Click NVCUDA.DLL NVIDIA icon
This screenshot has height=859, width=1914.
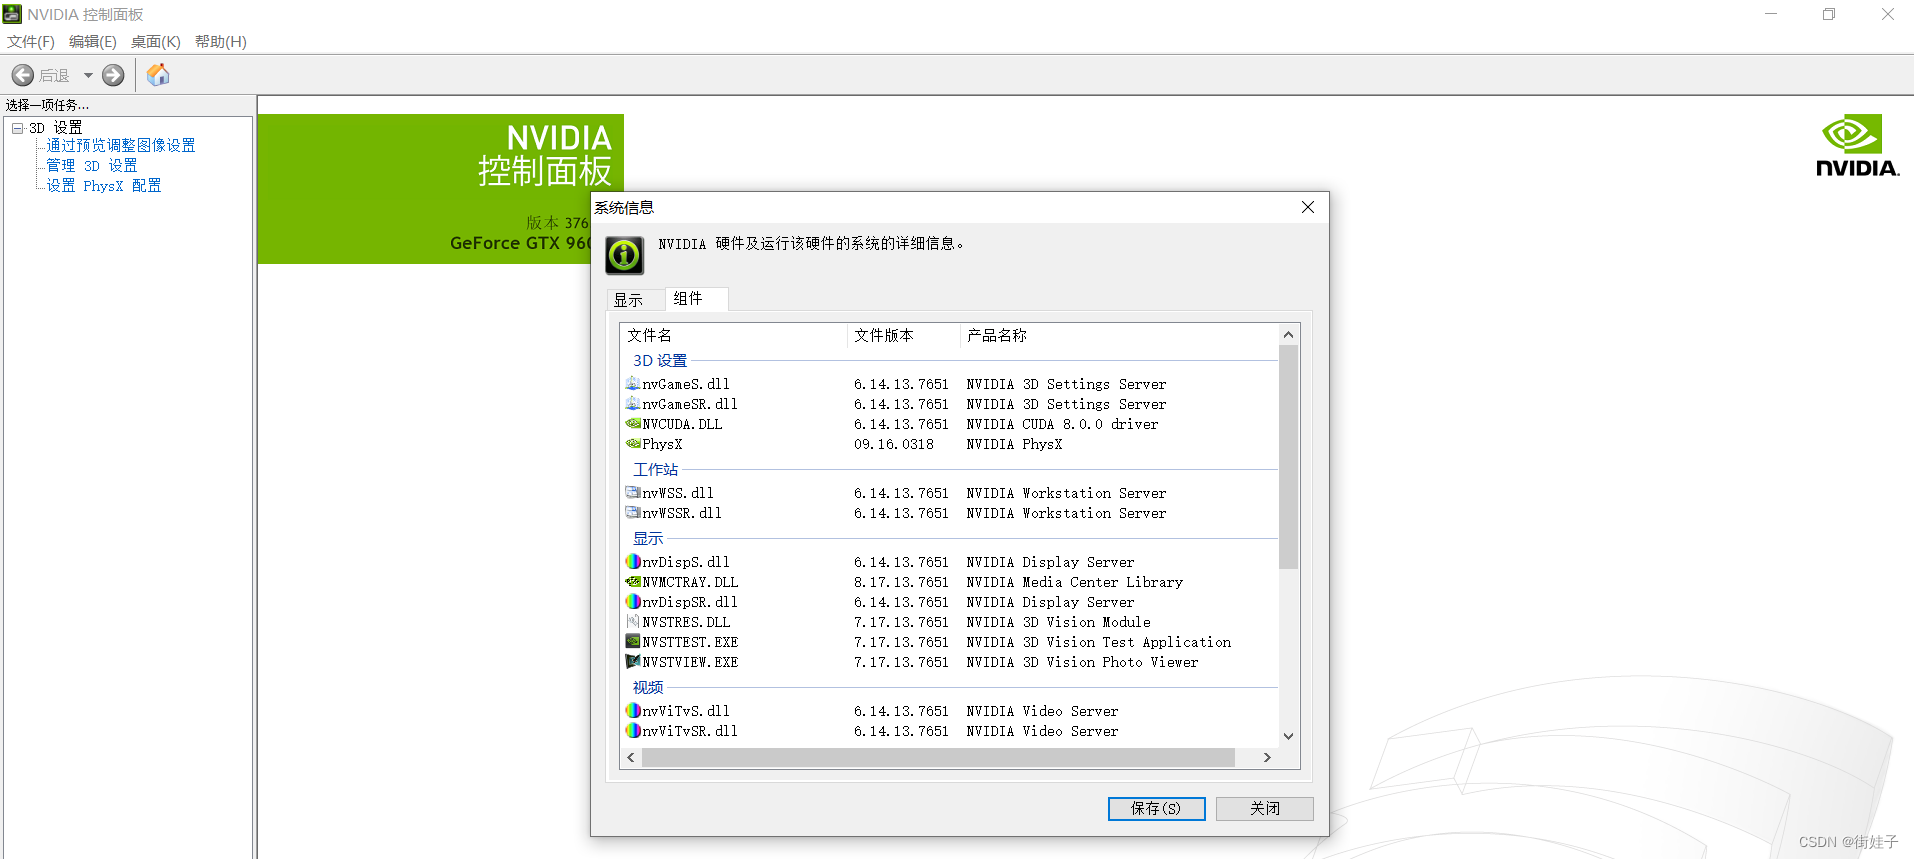tap(633, 424)
